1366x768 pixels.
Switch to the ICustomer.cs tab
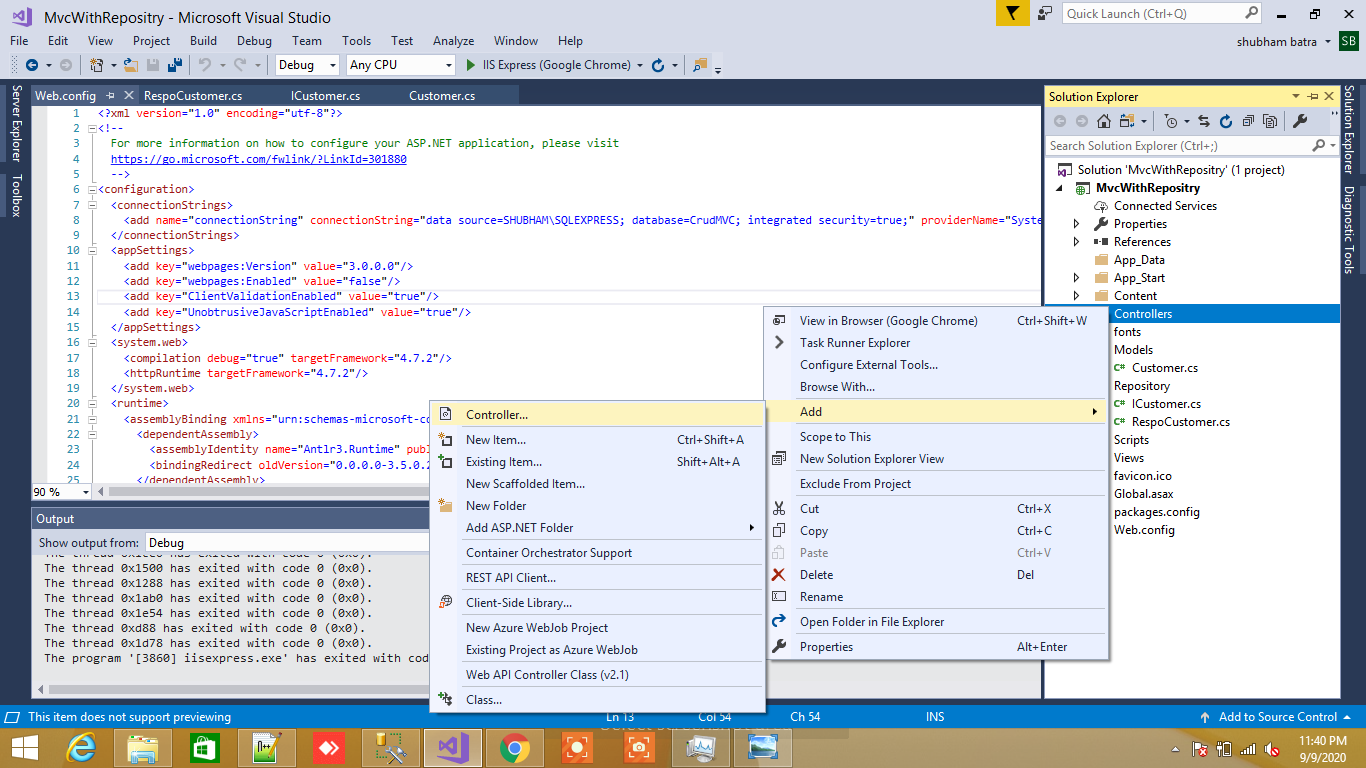(x=325, y=96)
